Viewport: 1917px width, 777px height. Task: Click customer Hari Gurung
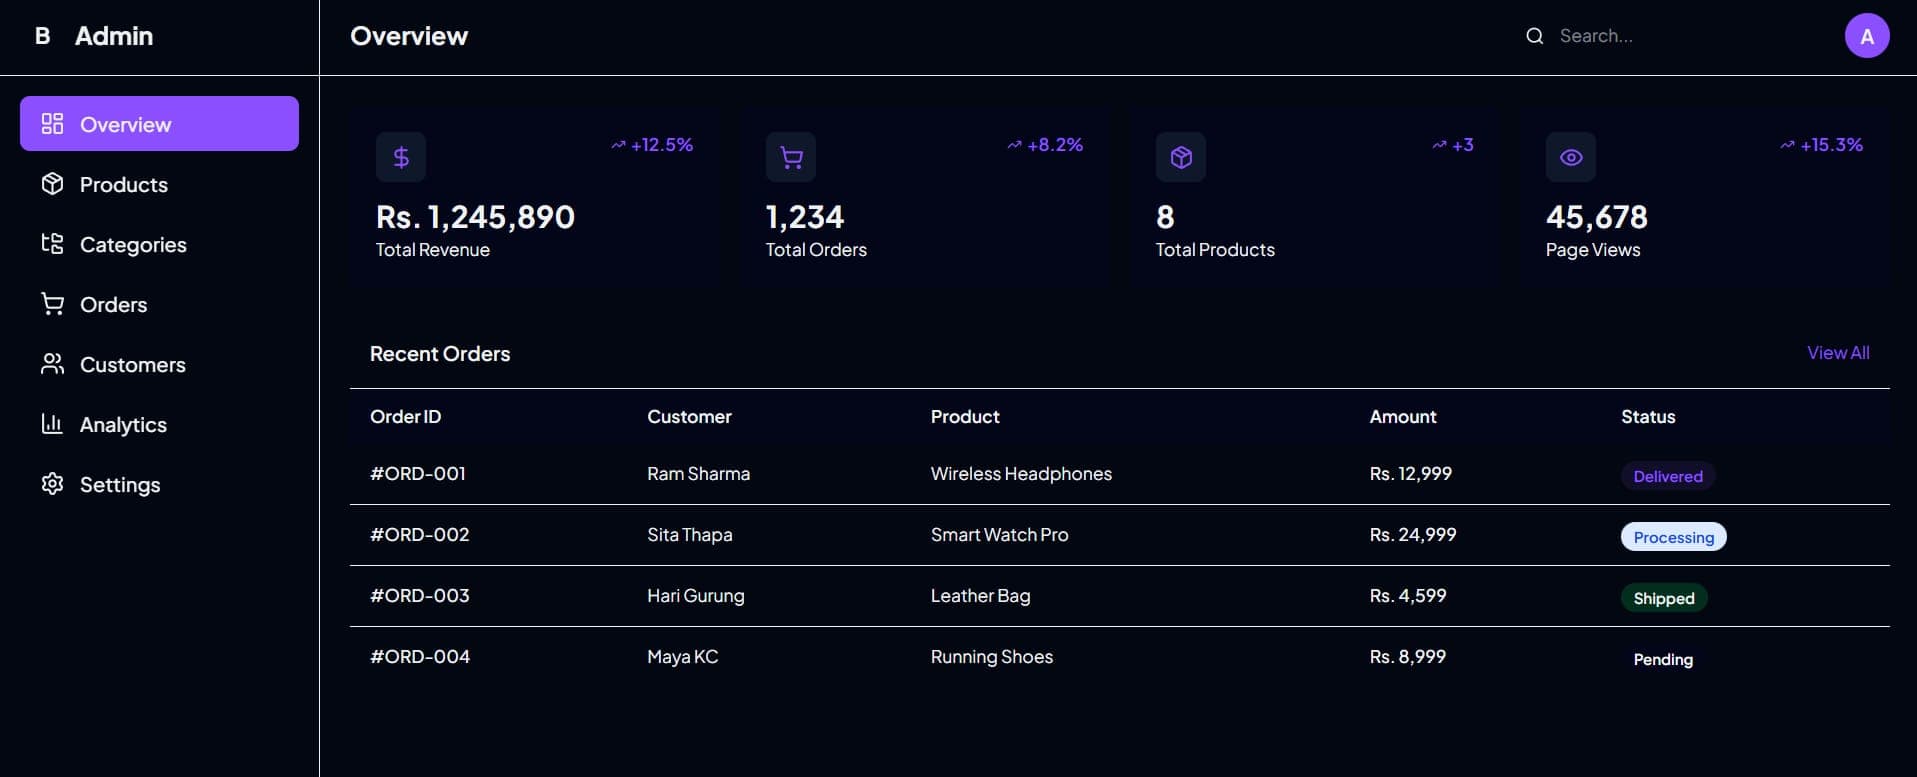tap(696, 596)
